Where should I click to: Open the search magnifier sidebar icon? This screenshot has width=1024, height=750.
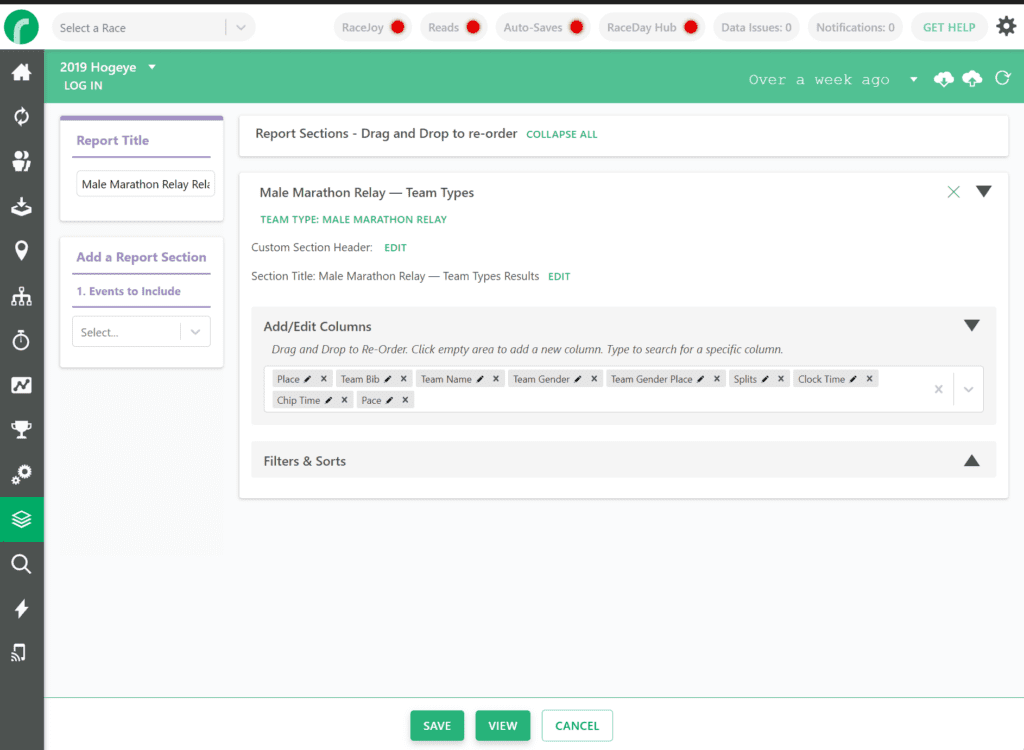tap(22, 564)
